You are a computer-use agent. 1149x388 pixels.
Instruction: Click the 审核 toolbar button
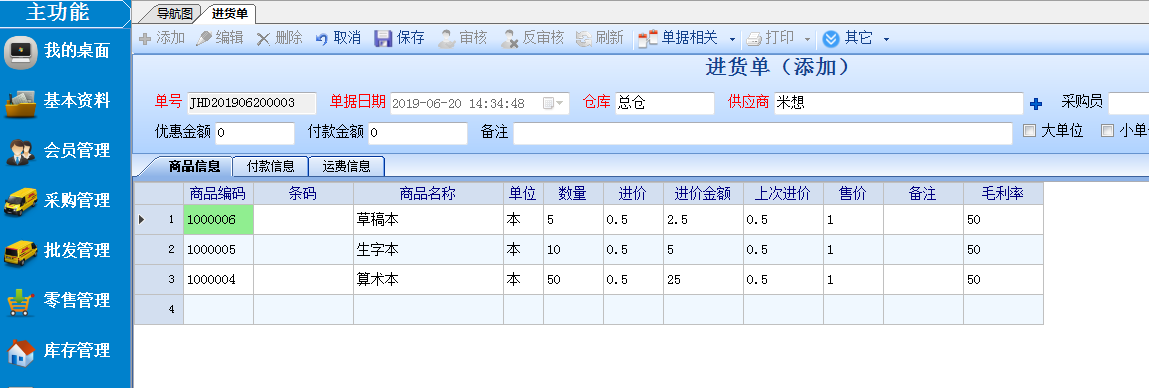point(462,38)
